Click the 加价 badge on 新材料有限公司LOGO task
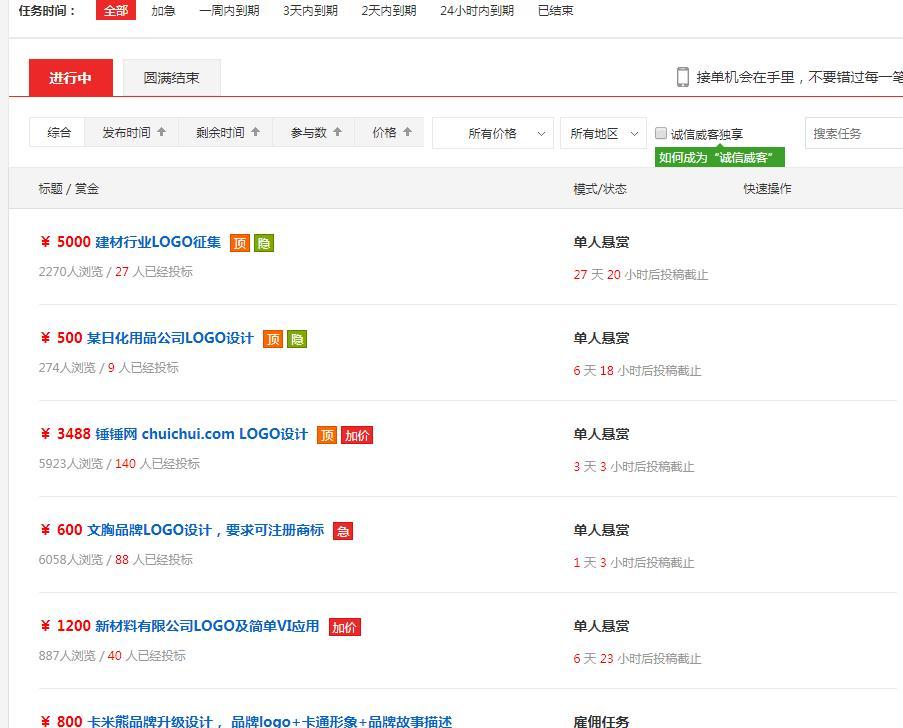The width and height of the screenshot is (903, 728). [345, 627]
